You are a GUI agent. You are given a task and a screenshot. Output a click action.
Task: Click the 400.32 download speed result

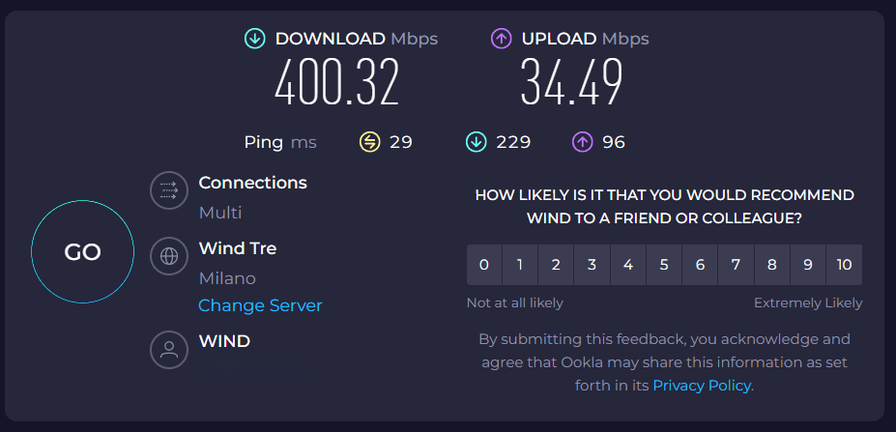(x=337, y=84)
